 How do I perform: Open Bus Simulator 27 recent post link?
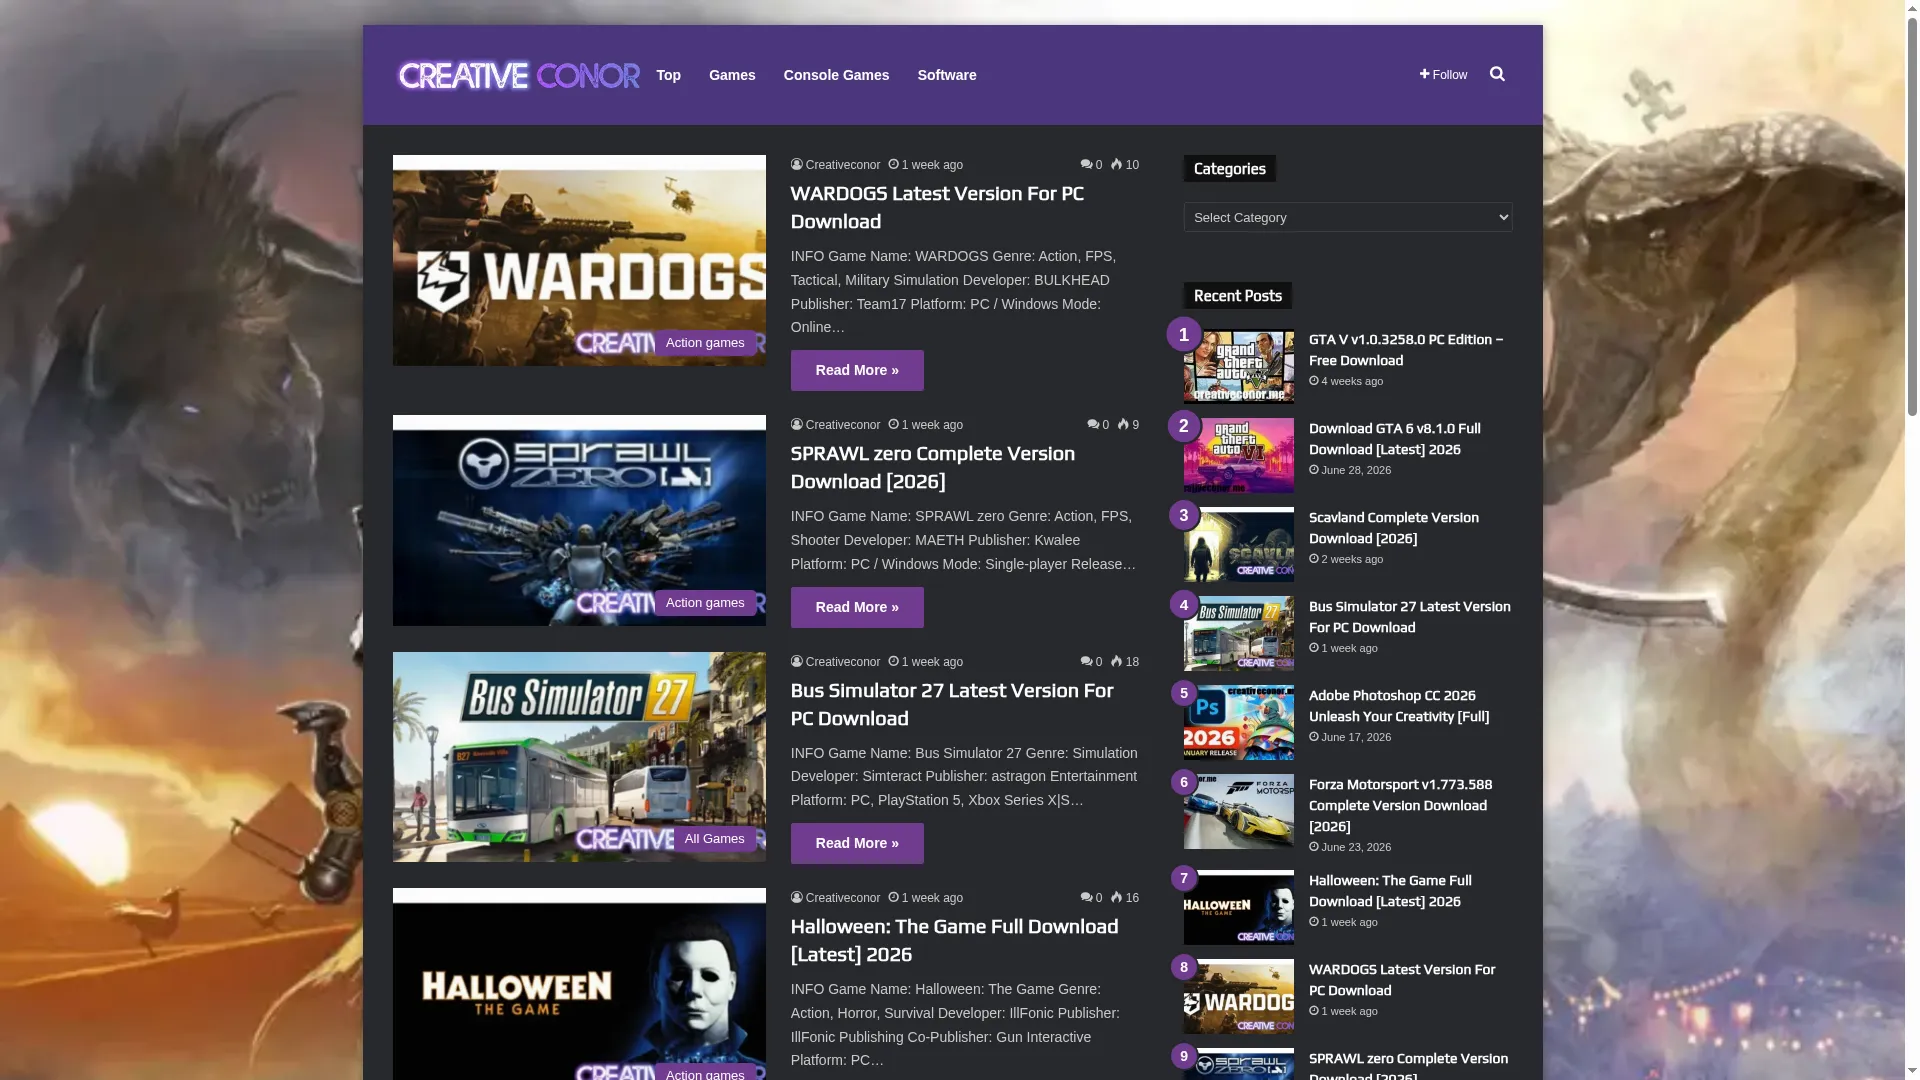tap(1410, 617)
